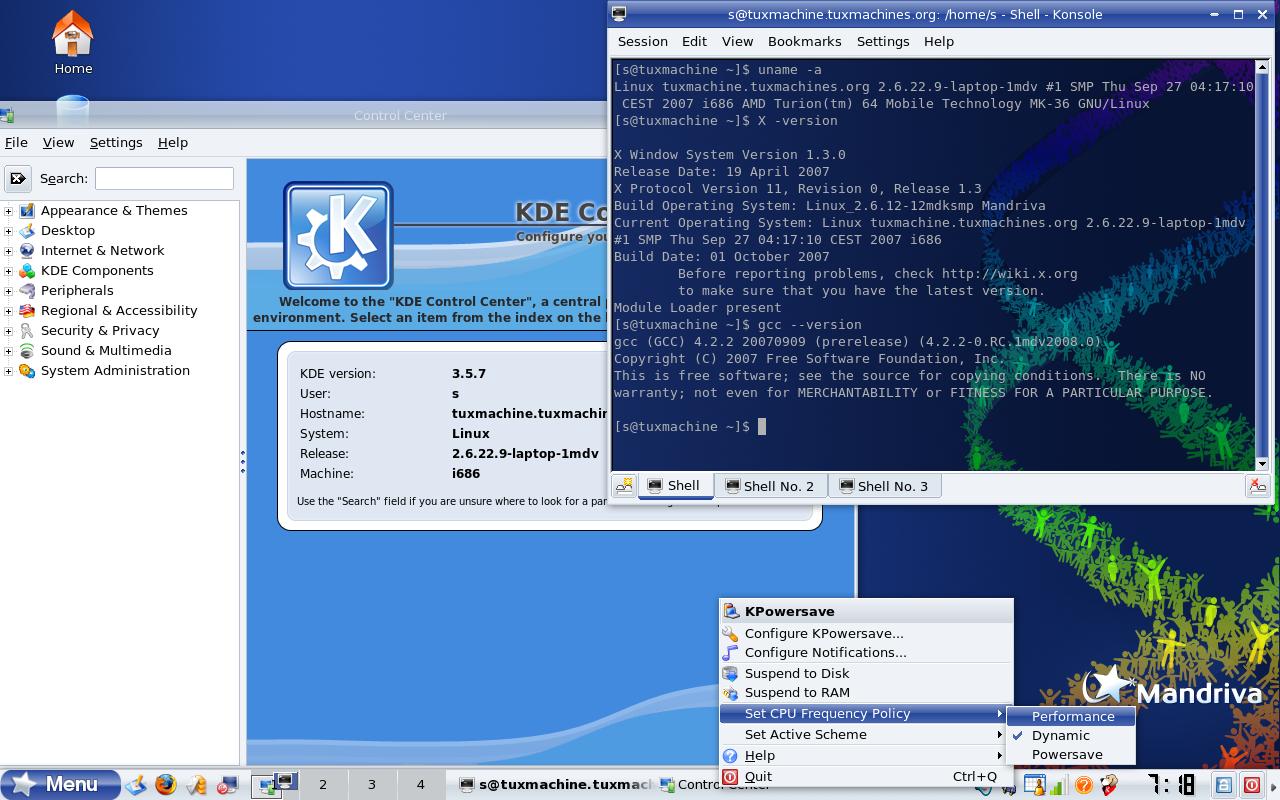Screen dimensions: 1280x800
Task: Activate the Konsole taskbar entry
Action: point(553,785)
